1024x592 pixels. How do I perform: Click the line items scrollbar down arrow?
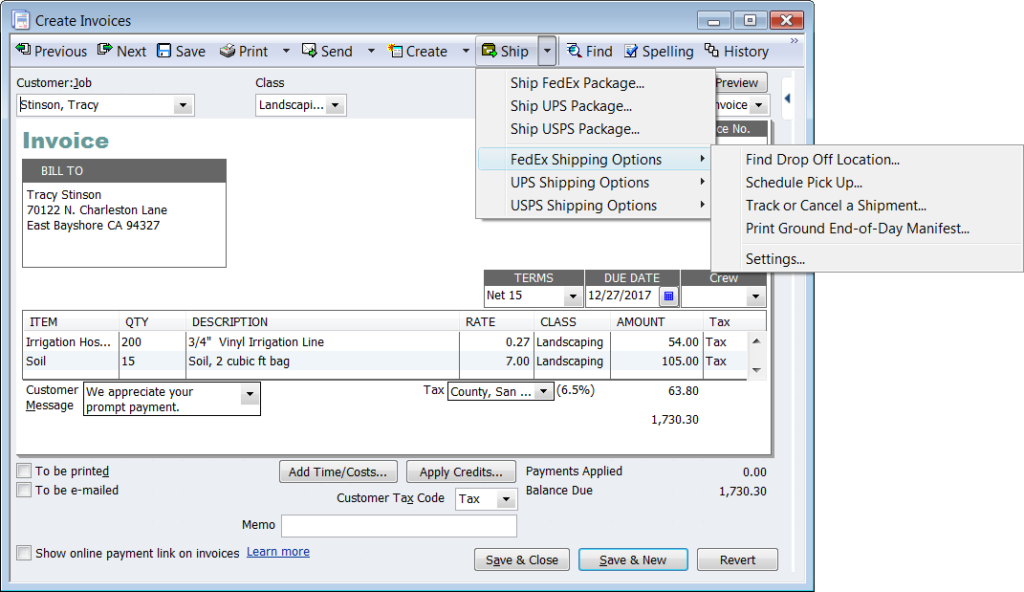(x=756, y=370)
